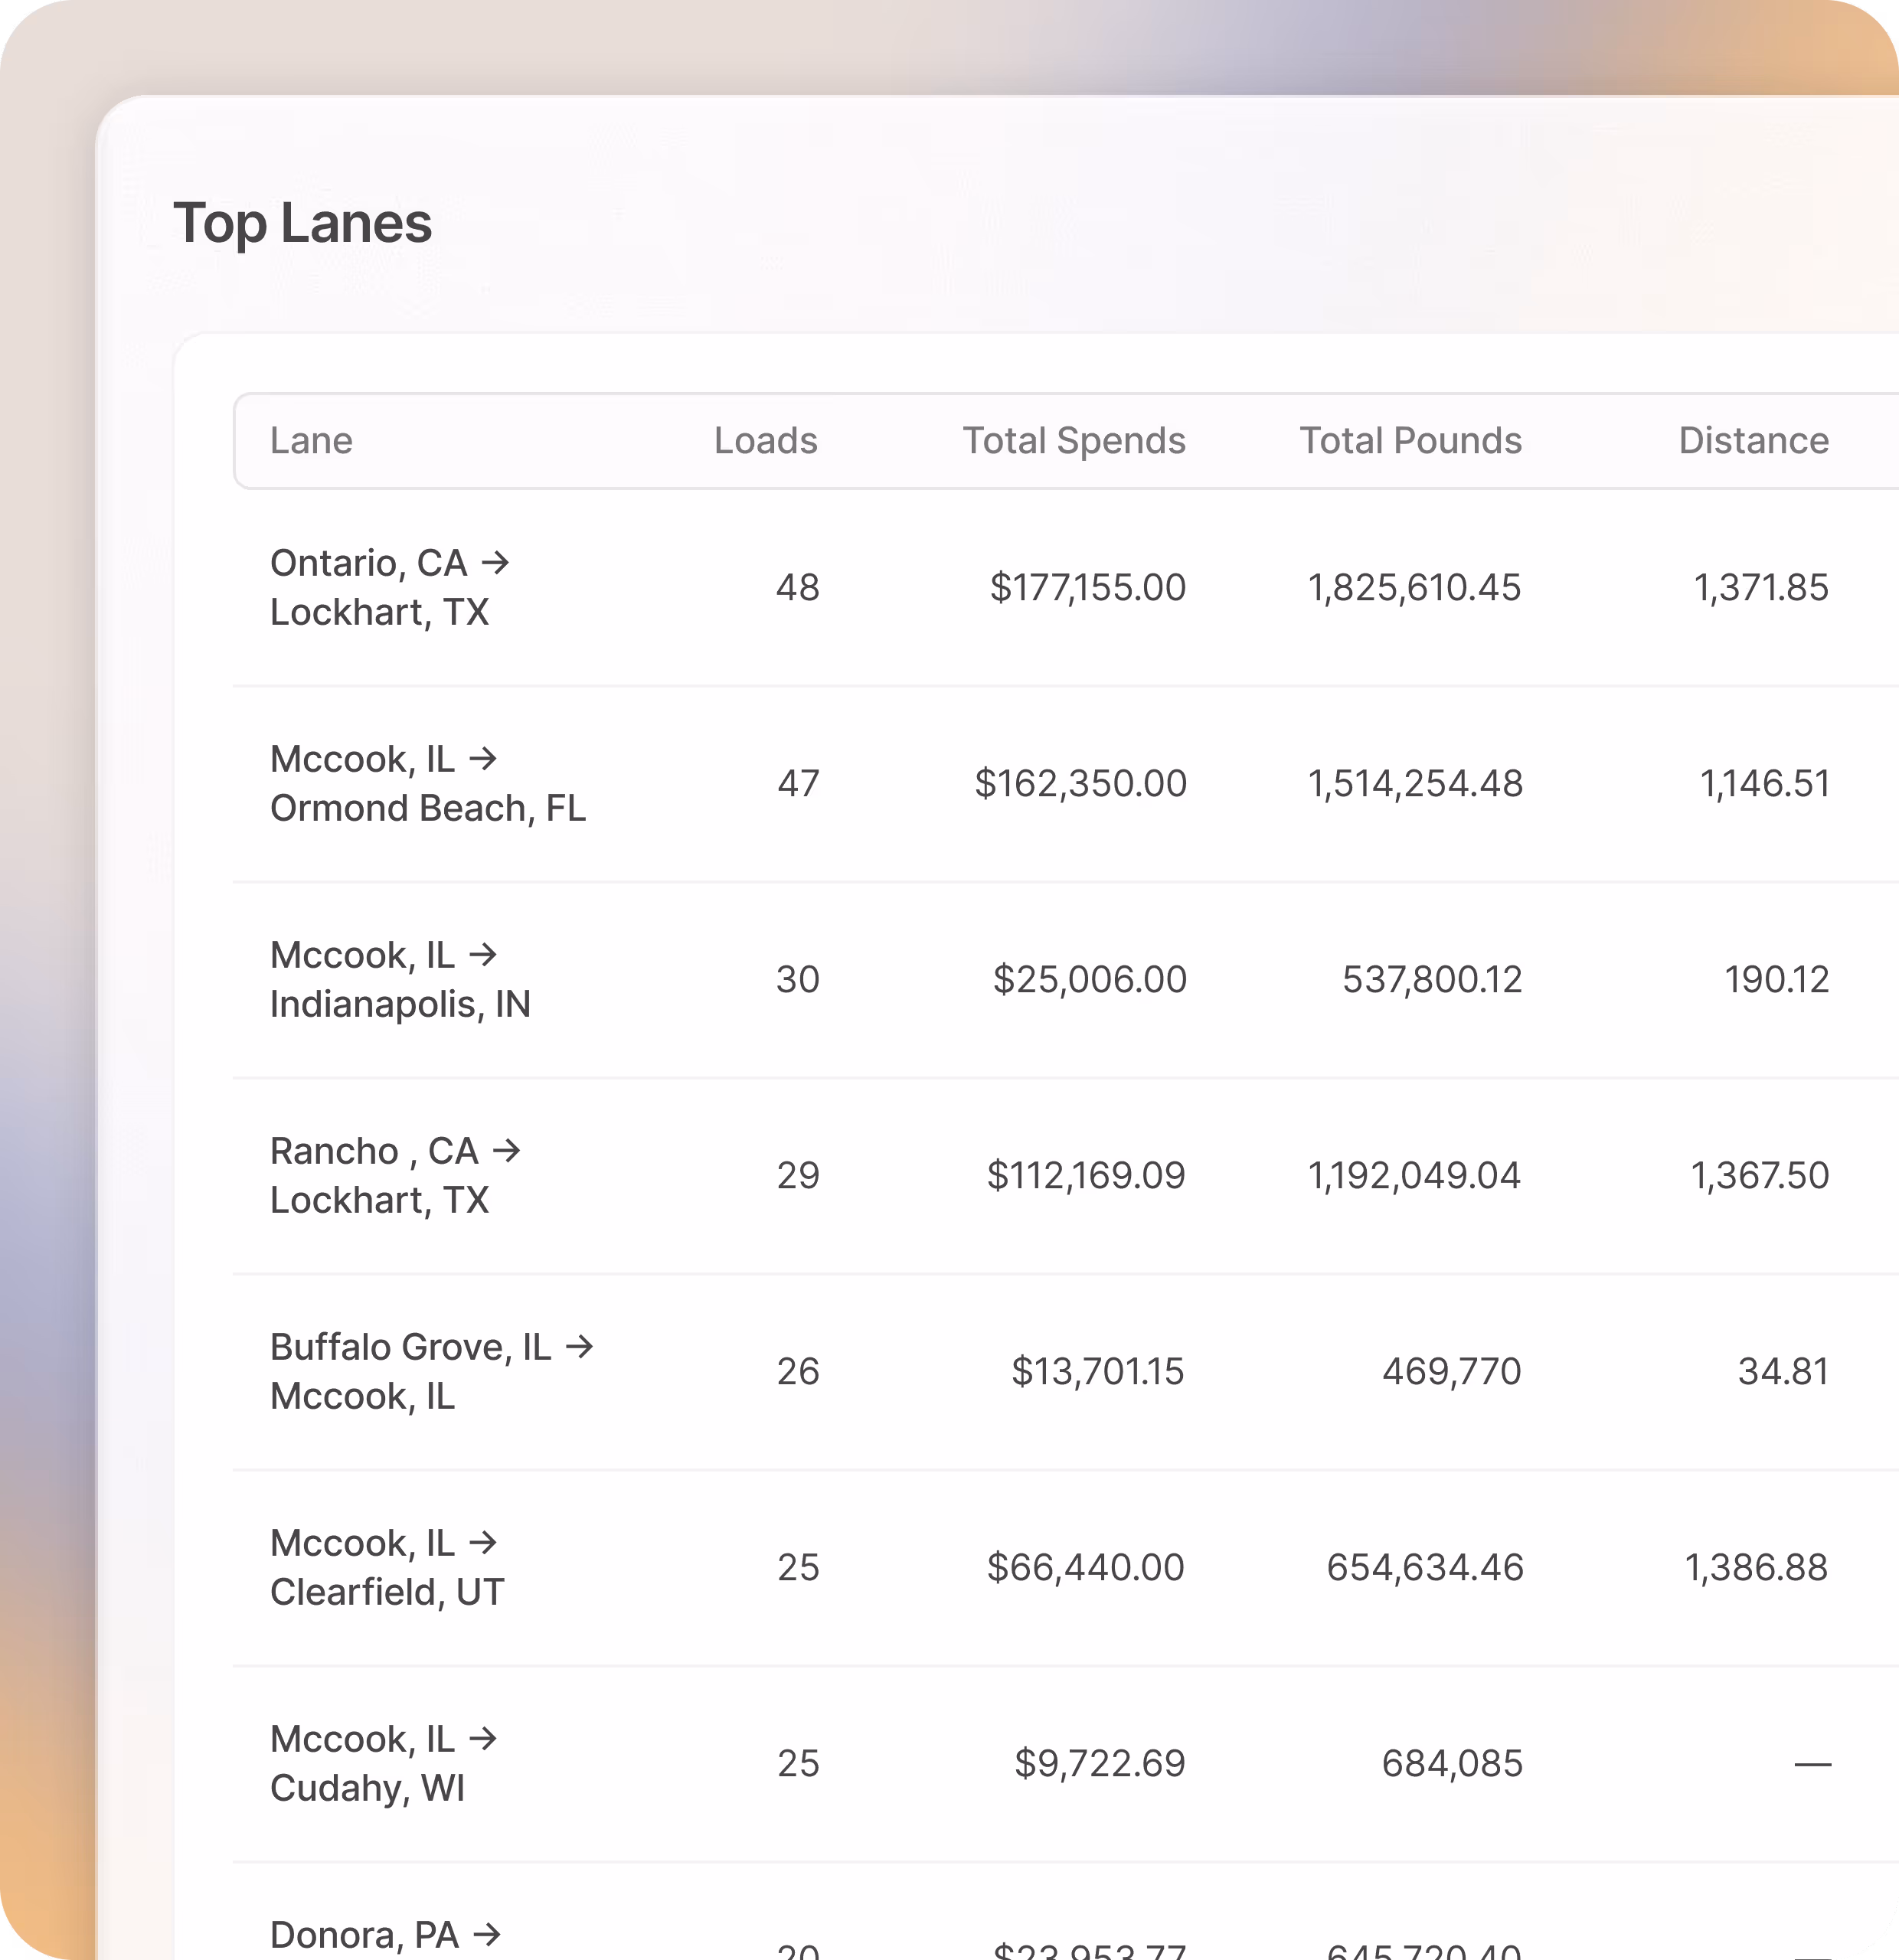Sort by Lane column header
The height and width of the screenshot is (1960, 1899).
click(x=311, y=441)
